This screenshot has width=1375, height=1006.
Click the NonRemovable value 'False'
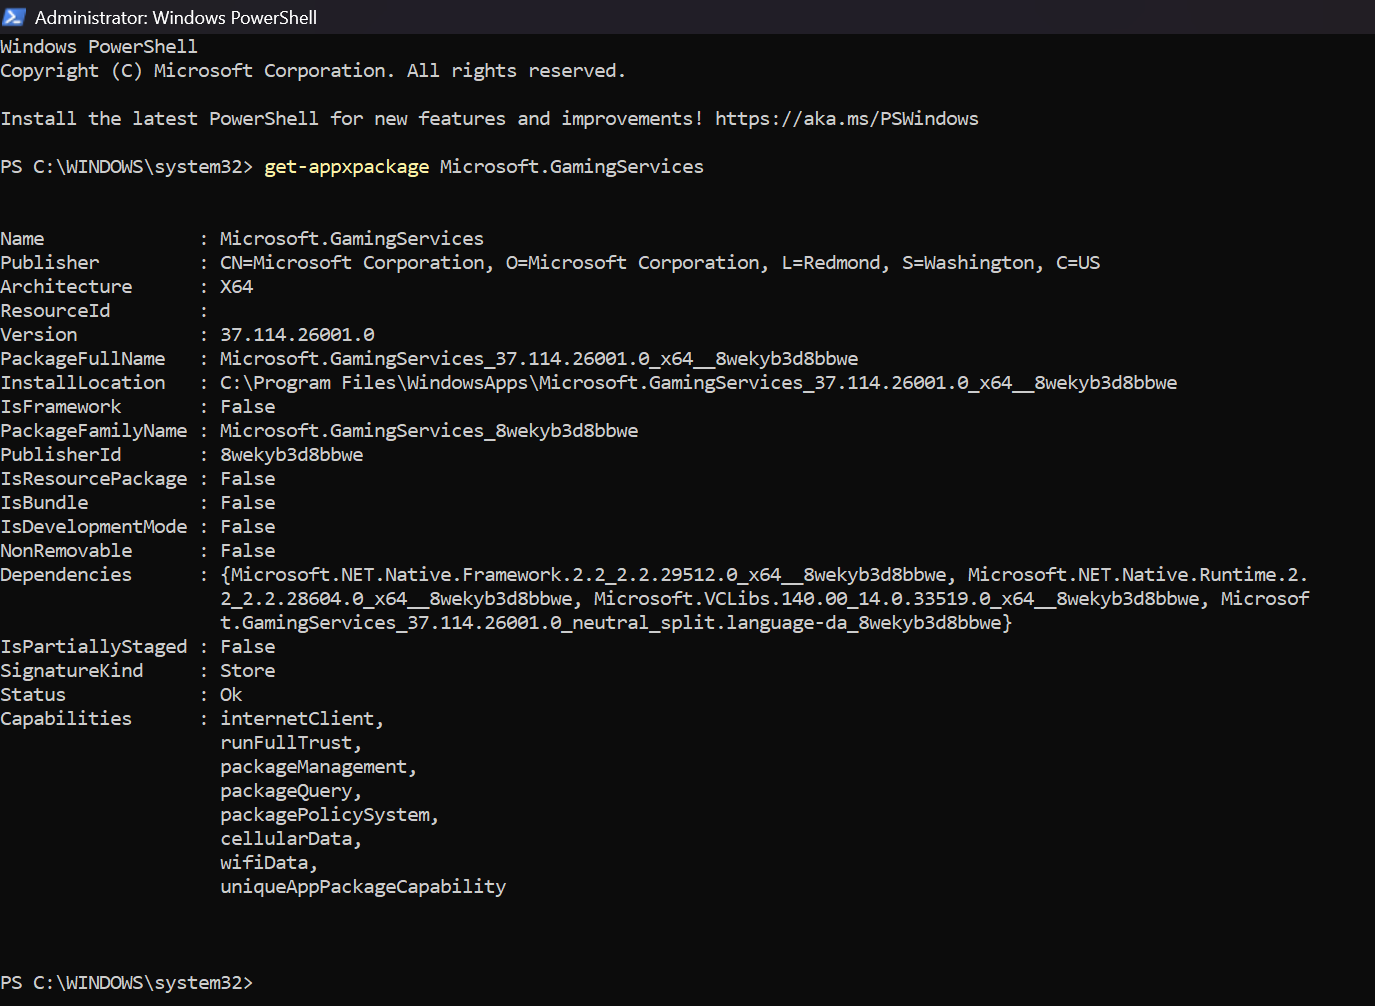click(x=248, y=551)
